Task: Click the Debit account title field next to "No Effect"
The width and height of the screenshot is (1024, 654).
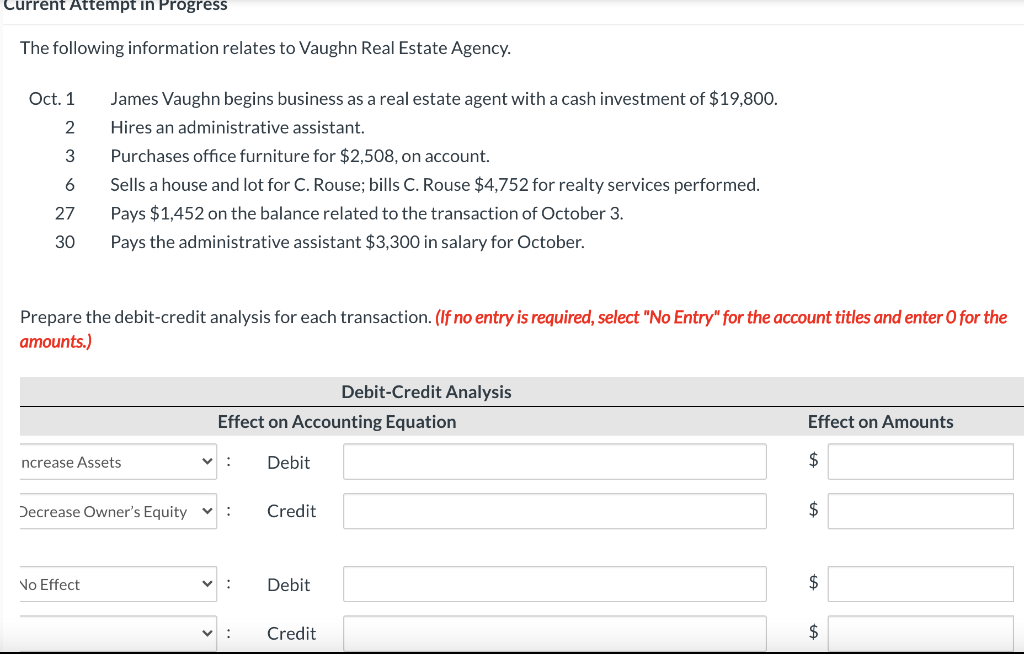Action: pyautogui.click(x=554, y=584)
